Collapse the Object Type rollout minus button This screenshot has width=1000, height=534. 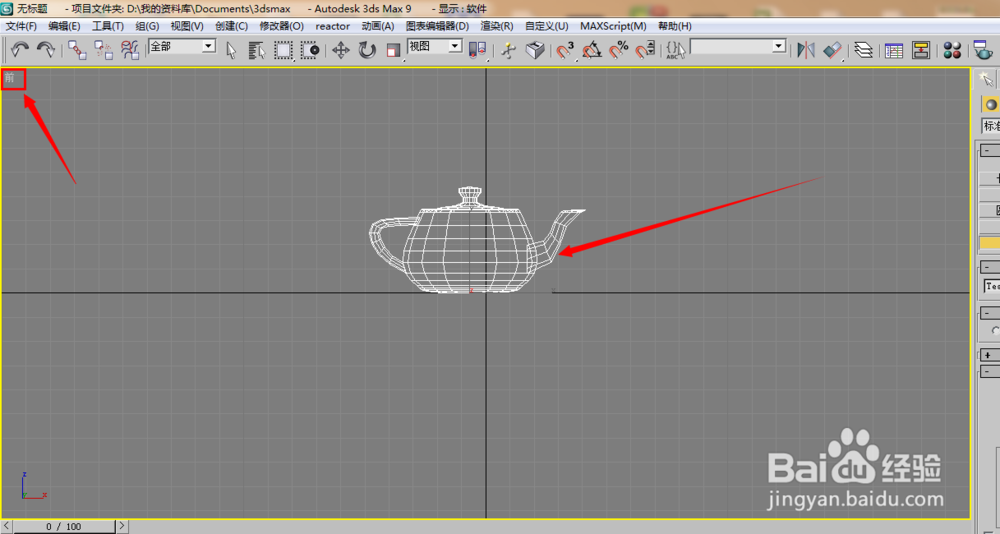[x=989, y=150]
